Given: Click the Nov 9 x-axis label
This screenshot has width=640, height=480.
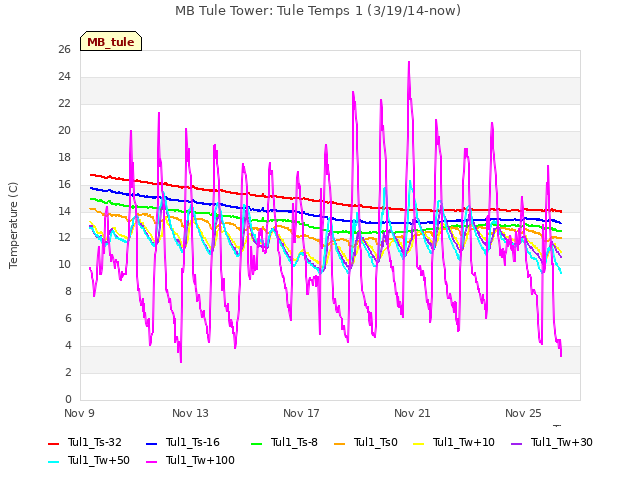Looking at the screenshot, I should [79, 413].
